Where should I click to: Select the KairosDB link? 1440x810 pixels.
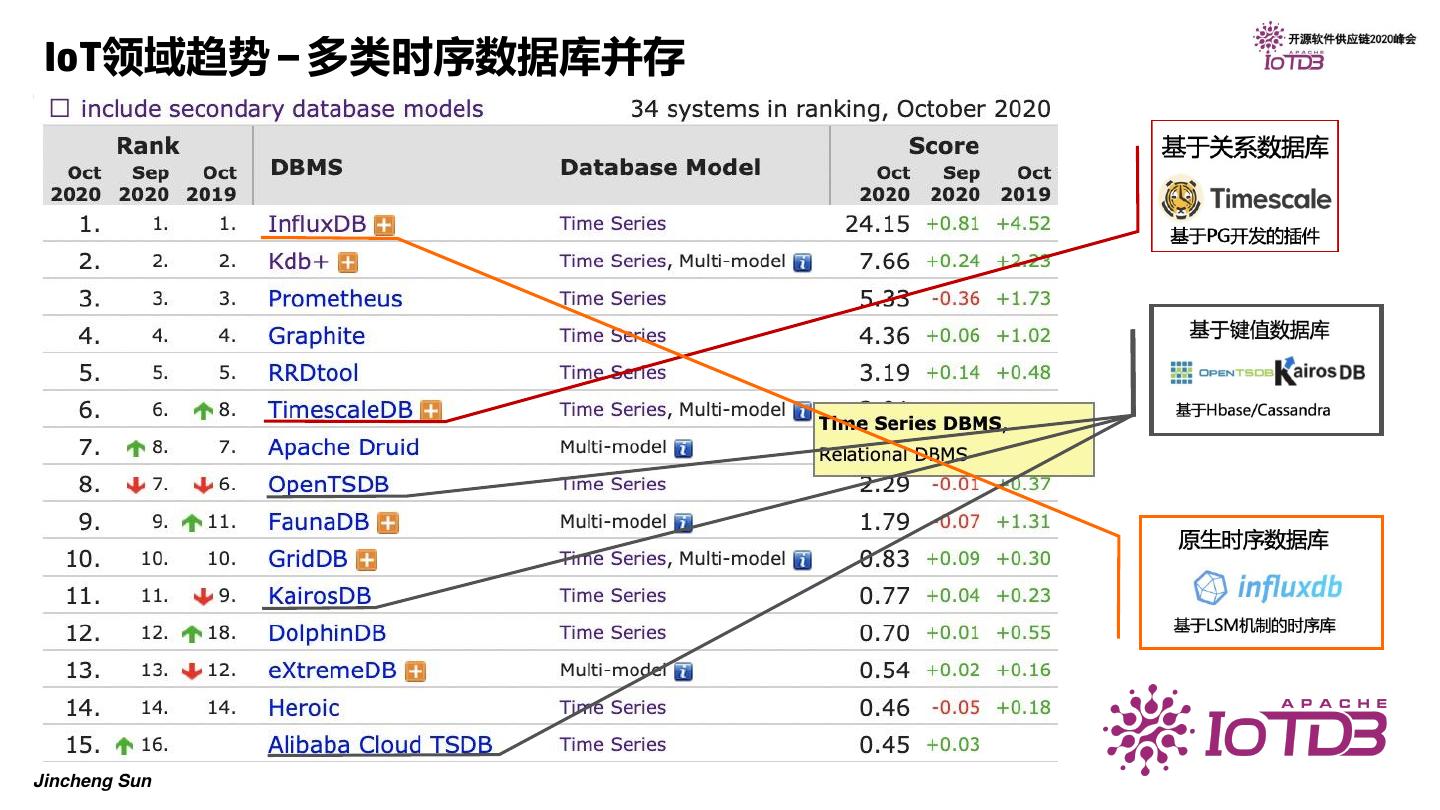click(319, 596)
